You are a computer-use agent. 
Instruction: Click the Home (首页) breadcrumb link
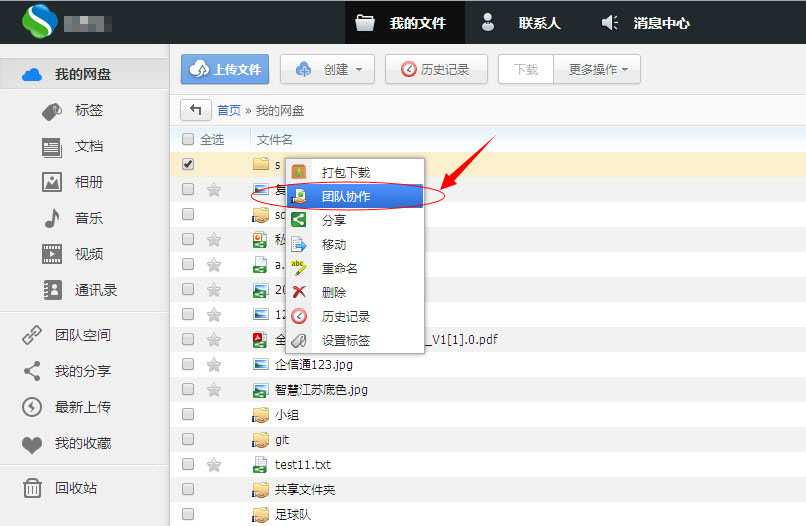(x=229, y=111)
